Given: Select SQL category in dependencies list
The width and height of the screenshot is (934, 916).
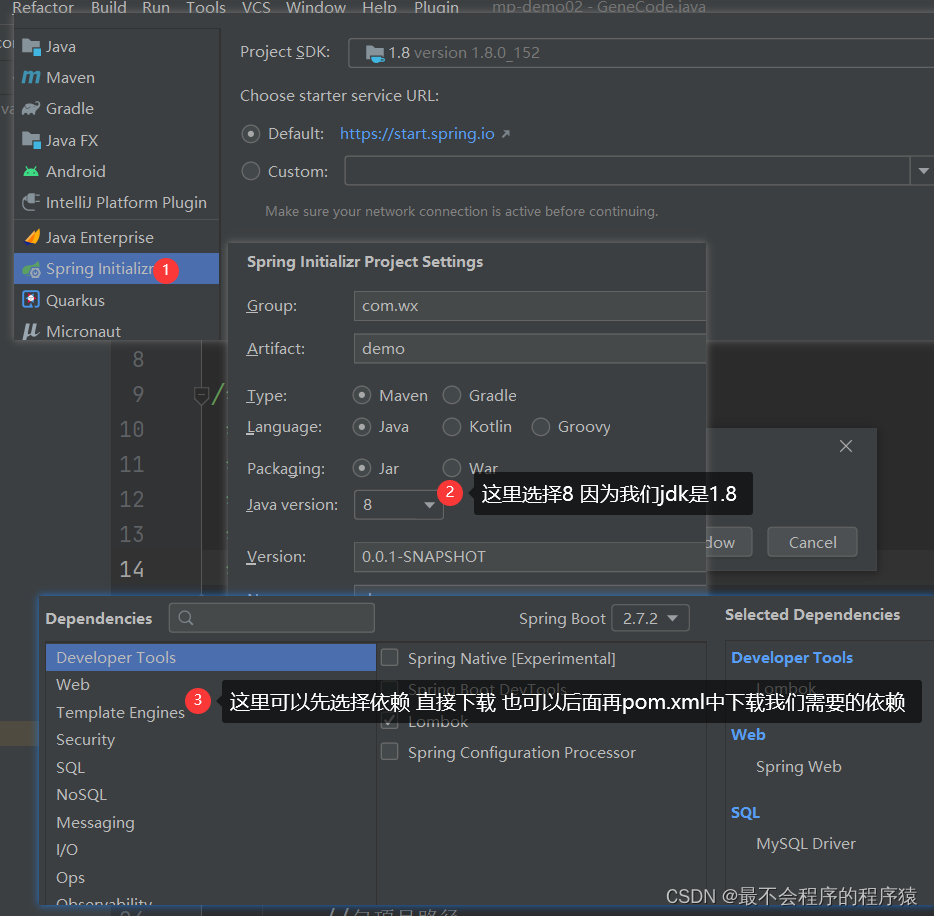Looking at the screenshot, I should coord(70,767).
